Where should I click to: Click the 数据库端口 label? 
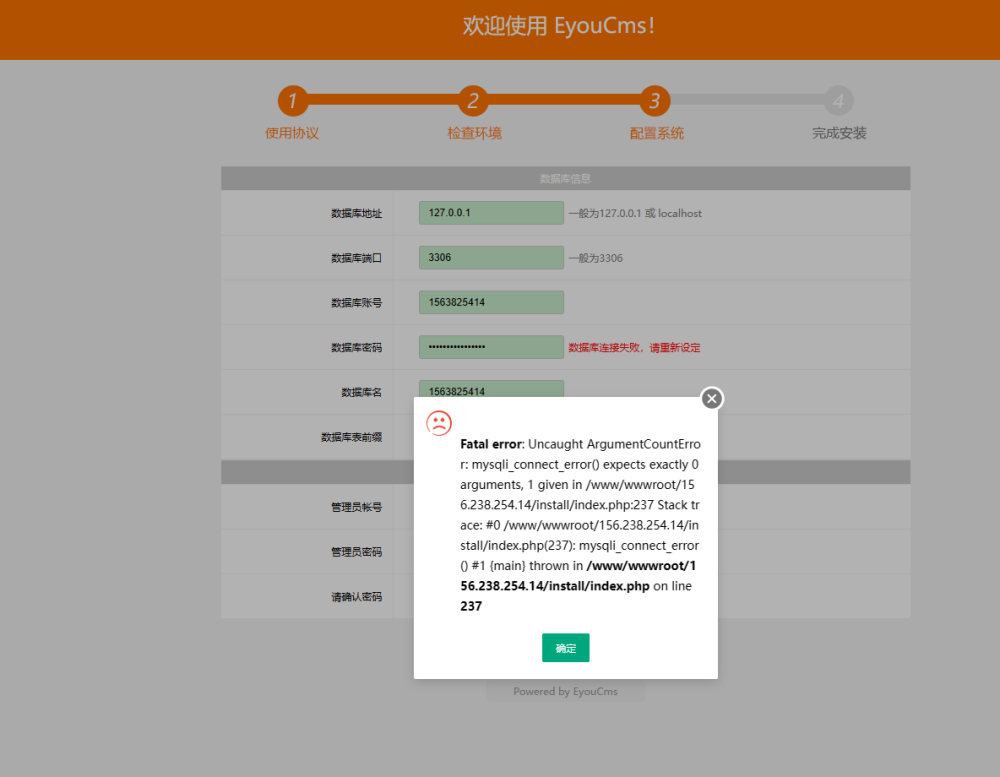coord(357,258)
